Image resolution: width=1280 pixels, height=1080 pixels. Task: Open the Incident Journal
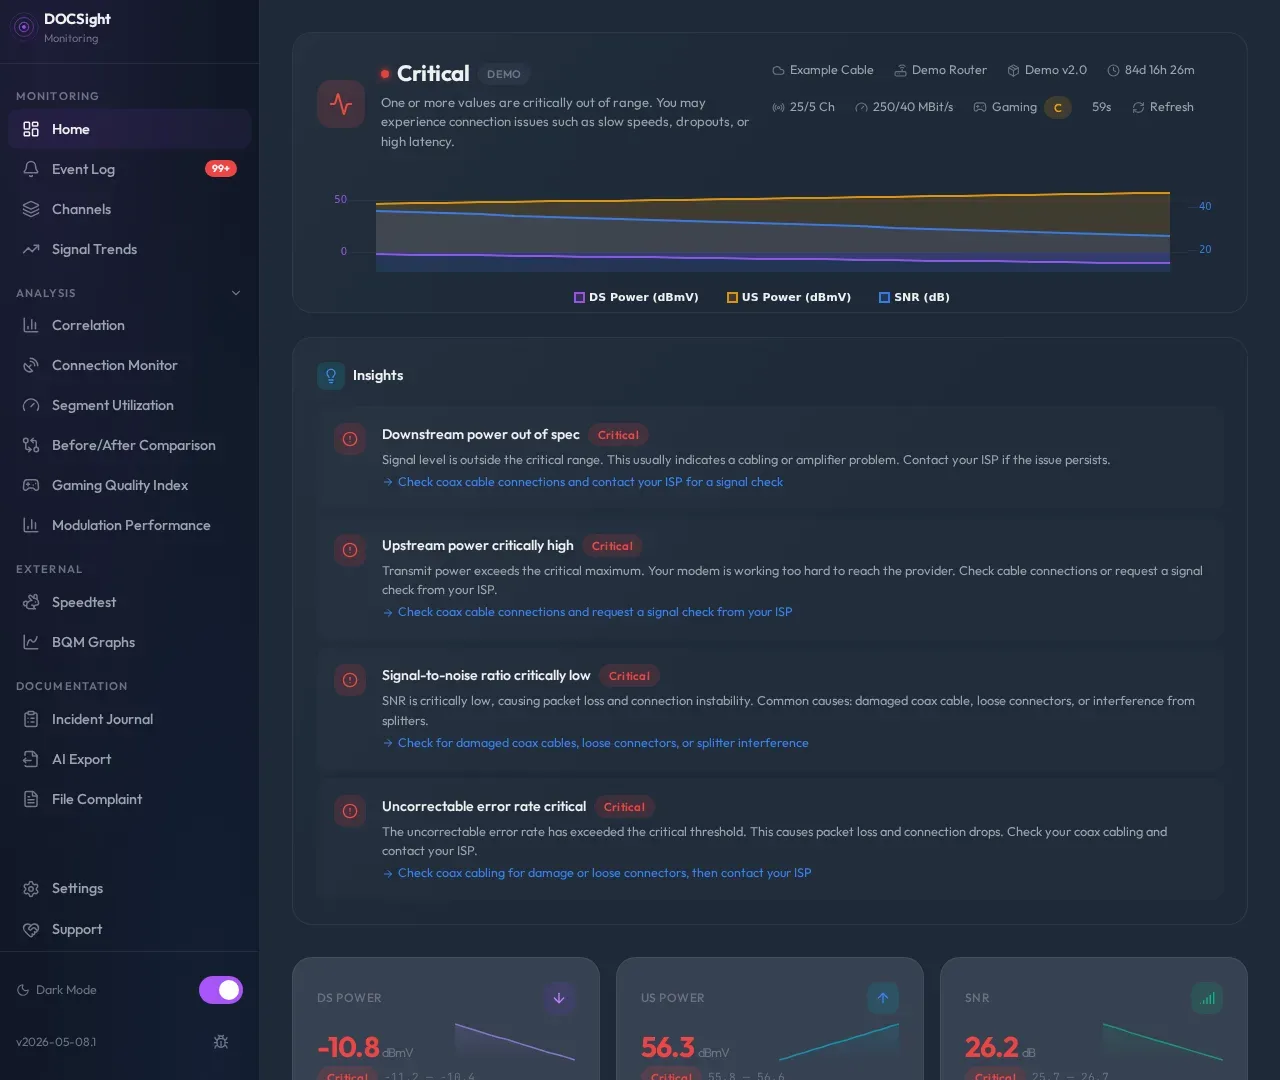129,719
